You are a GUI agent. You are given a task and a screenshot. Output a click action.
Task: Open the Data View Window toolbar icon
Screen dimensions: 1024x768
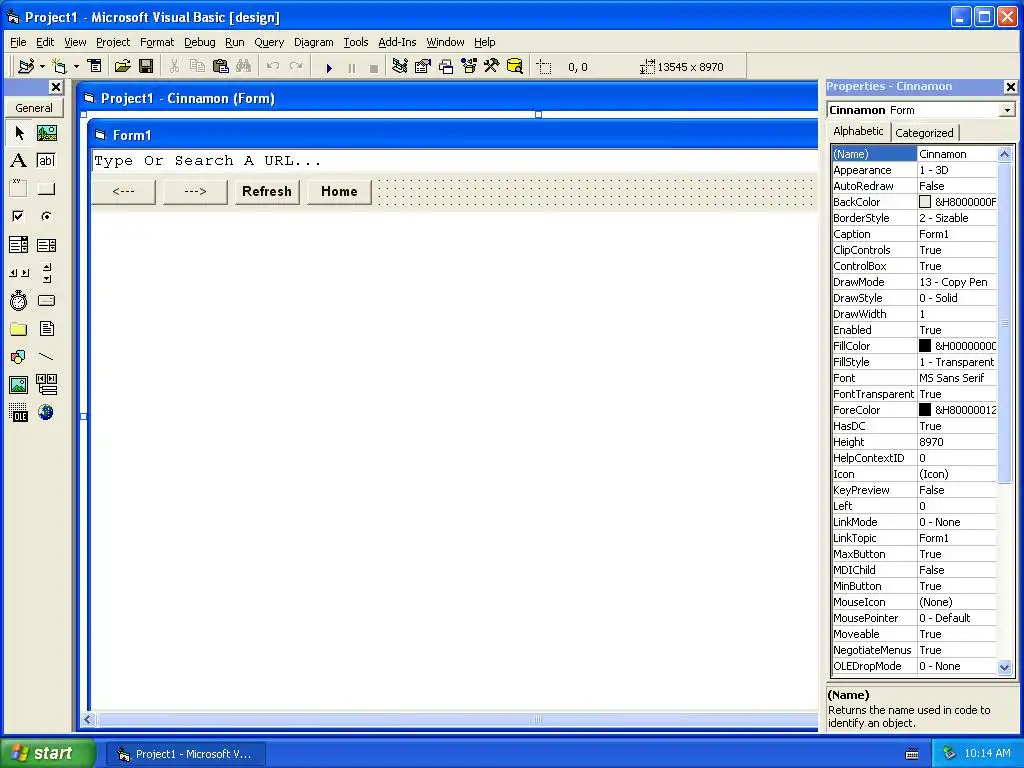click(x=515, y=67)
